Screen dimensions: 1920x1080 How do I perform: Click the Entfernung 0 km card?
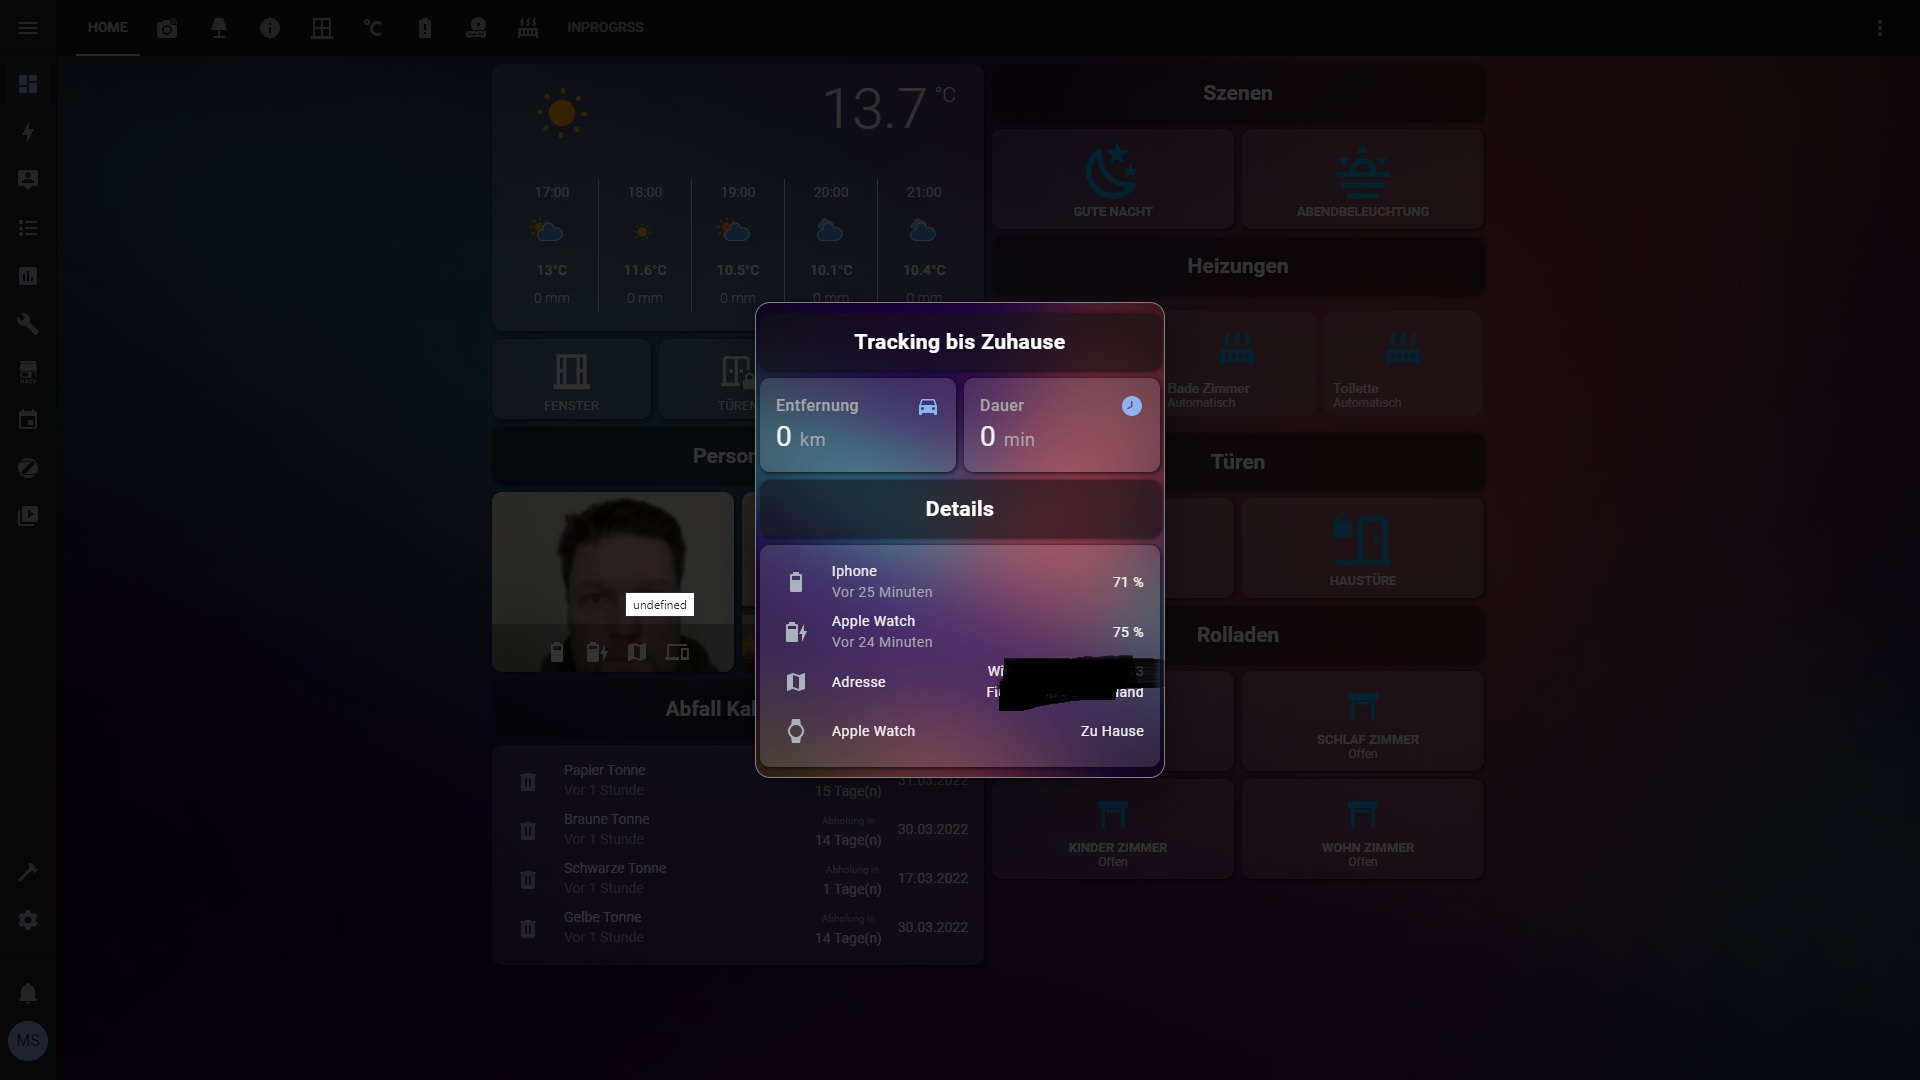pos(858,425)
